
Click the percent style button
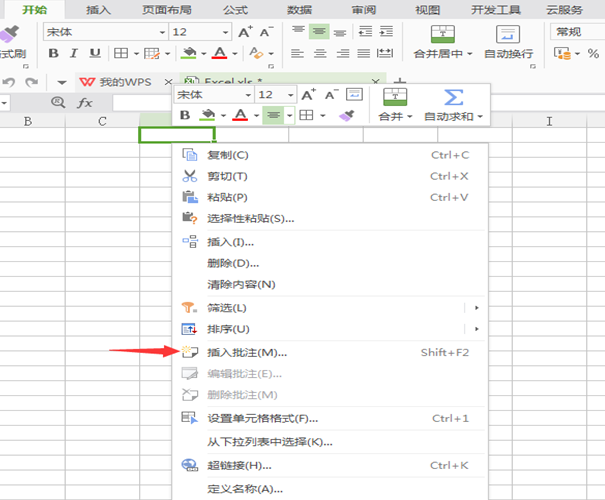pyautogui.click(x=593, y=53)
